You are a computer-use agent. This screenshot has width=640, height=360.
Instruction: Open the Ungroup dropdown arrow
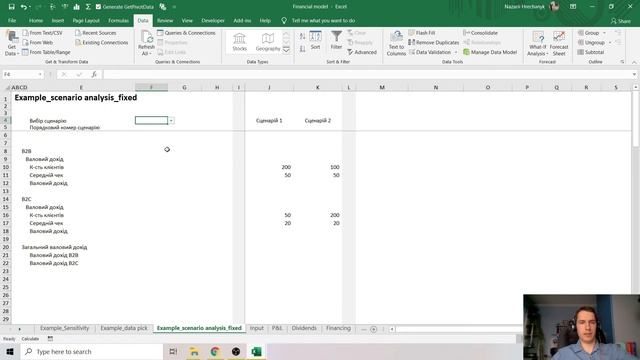pos(610,42)
